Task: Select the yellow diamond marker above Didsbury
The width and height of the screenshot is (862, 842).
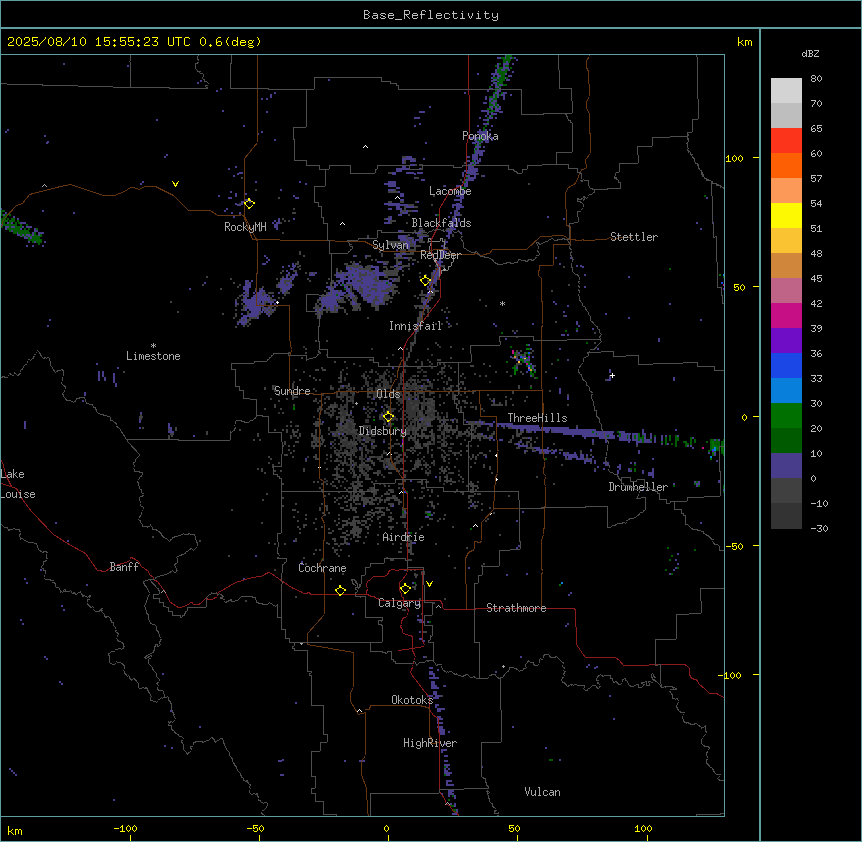Action: (389, 417)
